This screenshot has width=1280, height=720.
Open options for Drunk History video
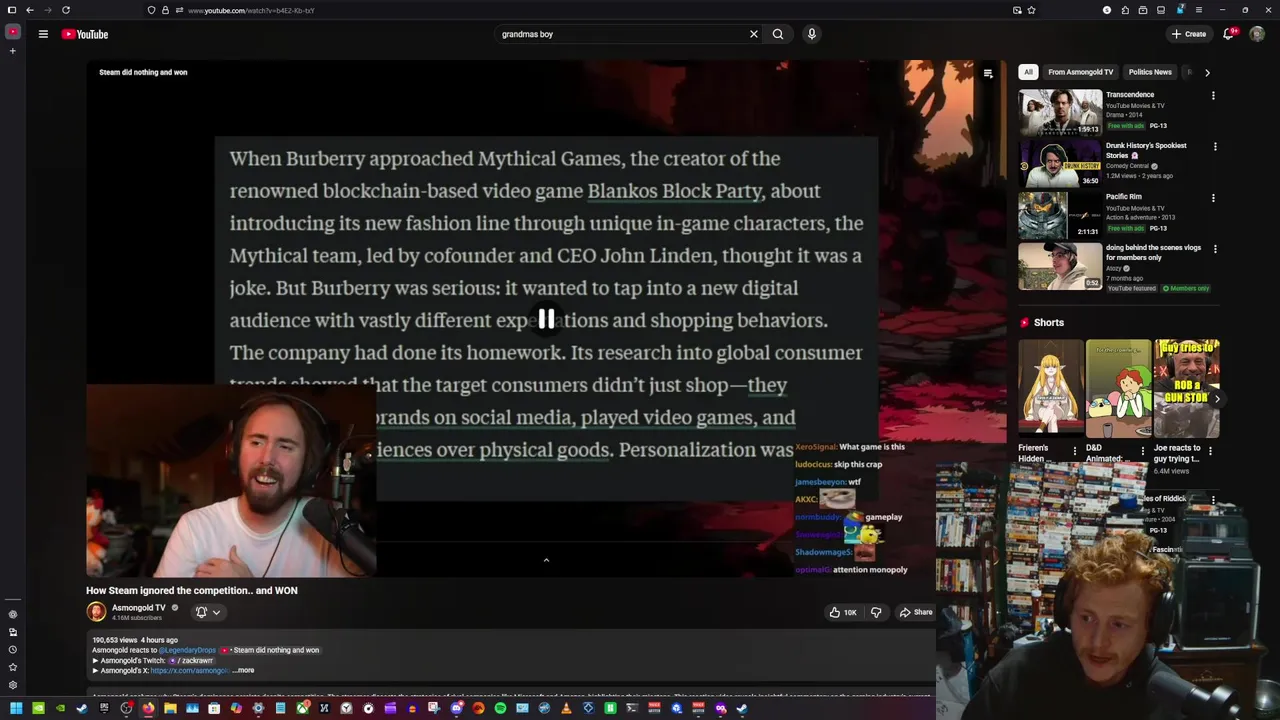[x=1215, y=147]
